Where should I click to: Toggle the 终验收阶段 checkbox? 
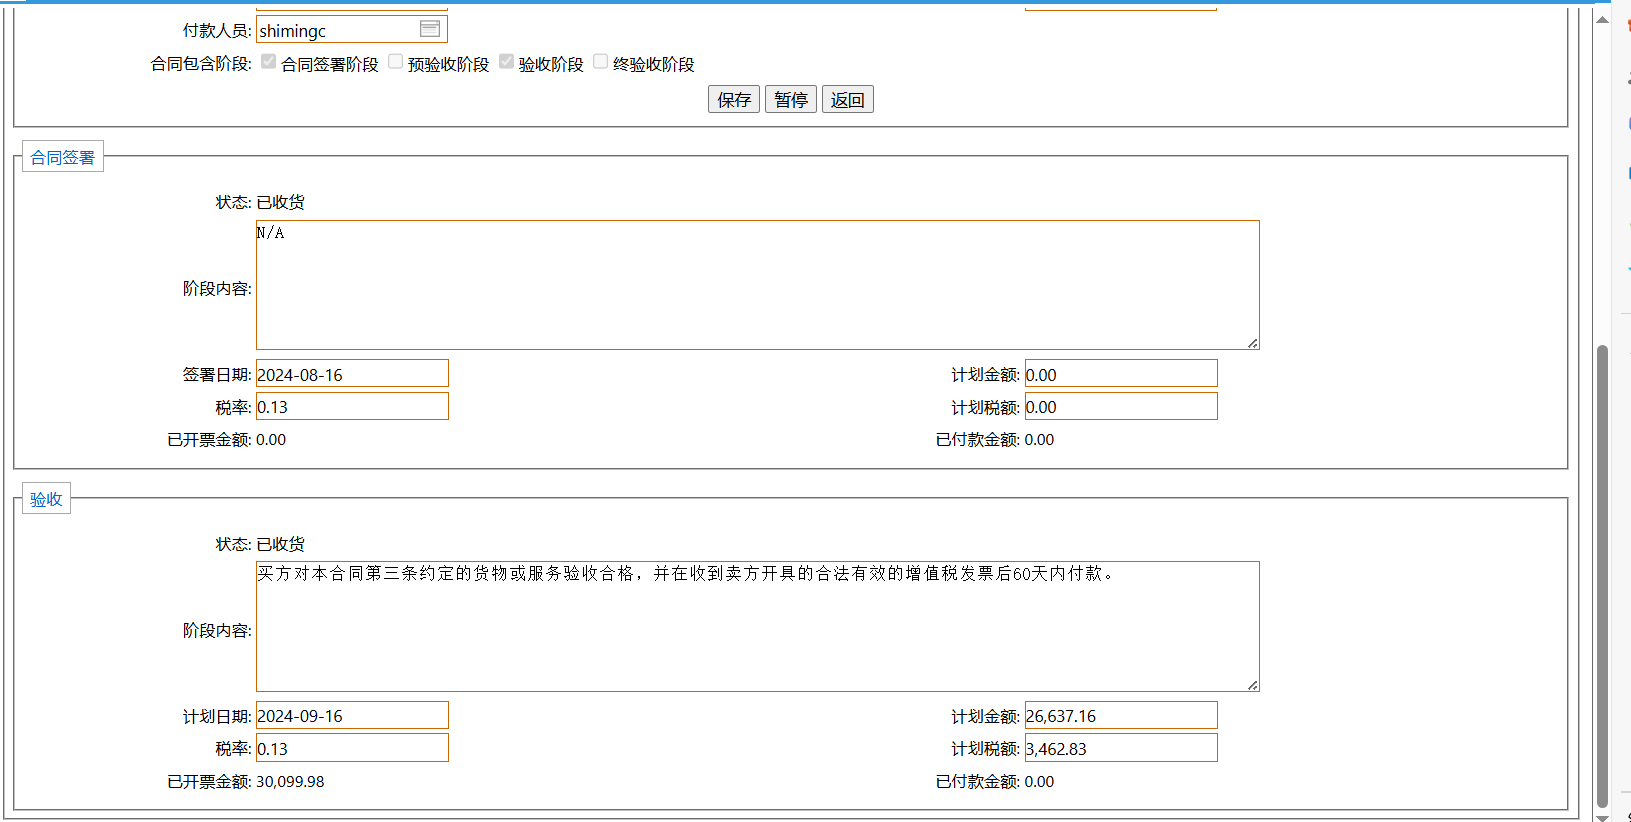pos(600,62)
